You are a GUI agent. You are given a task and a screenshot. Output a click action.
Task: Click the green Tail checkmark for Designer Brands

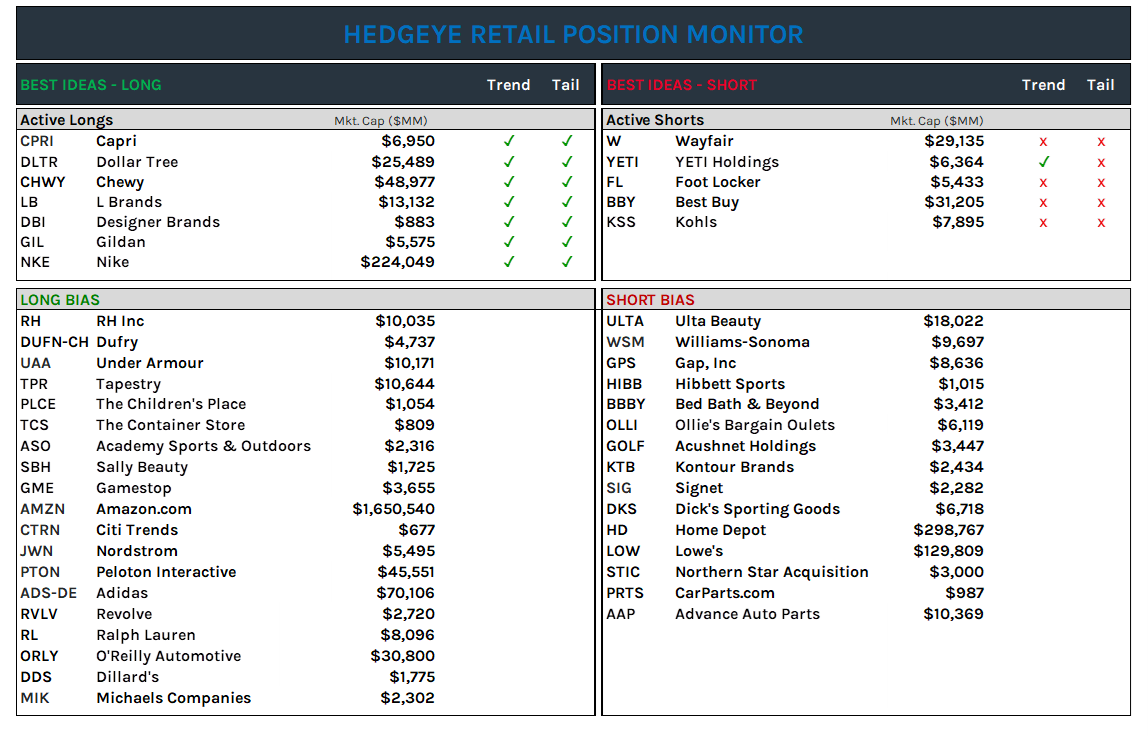click(567, 221)
